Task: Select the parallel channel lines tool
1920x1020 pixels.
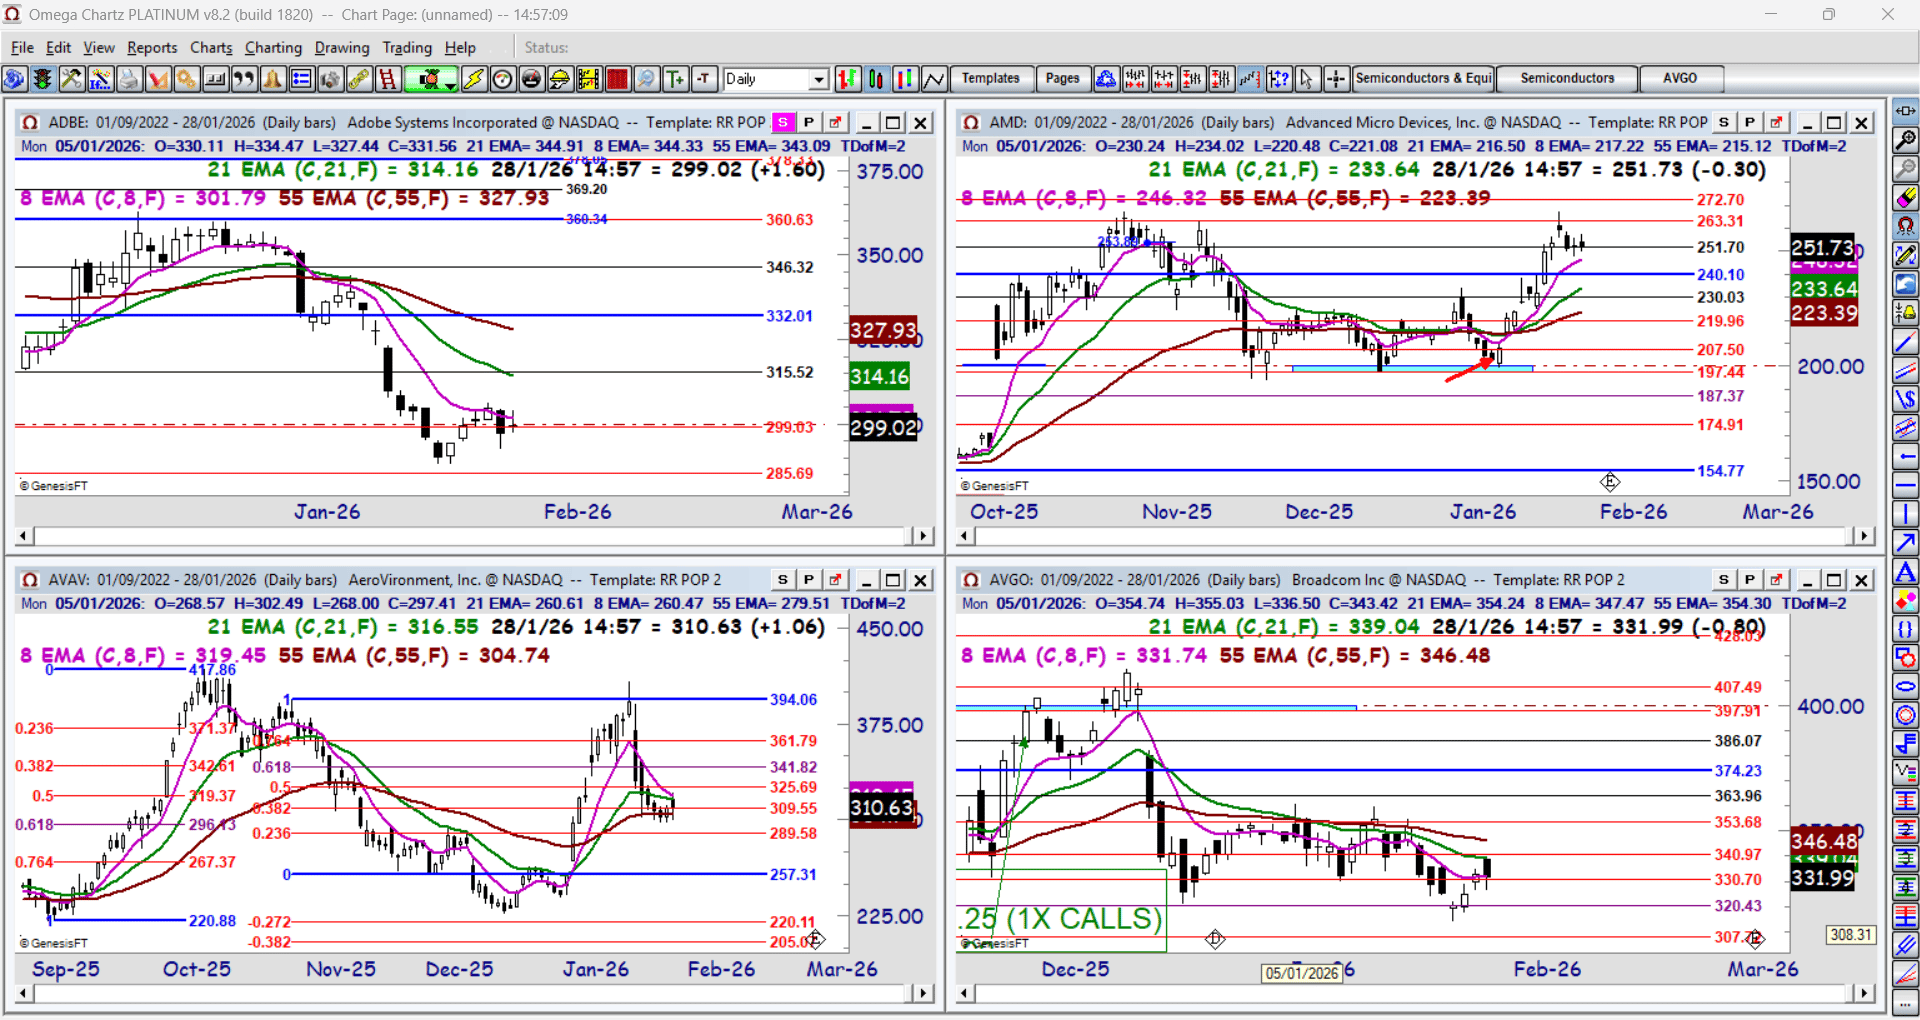Action: pyautogui.click(x=1906, y=371)
